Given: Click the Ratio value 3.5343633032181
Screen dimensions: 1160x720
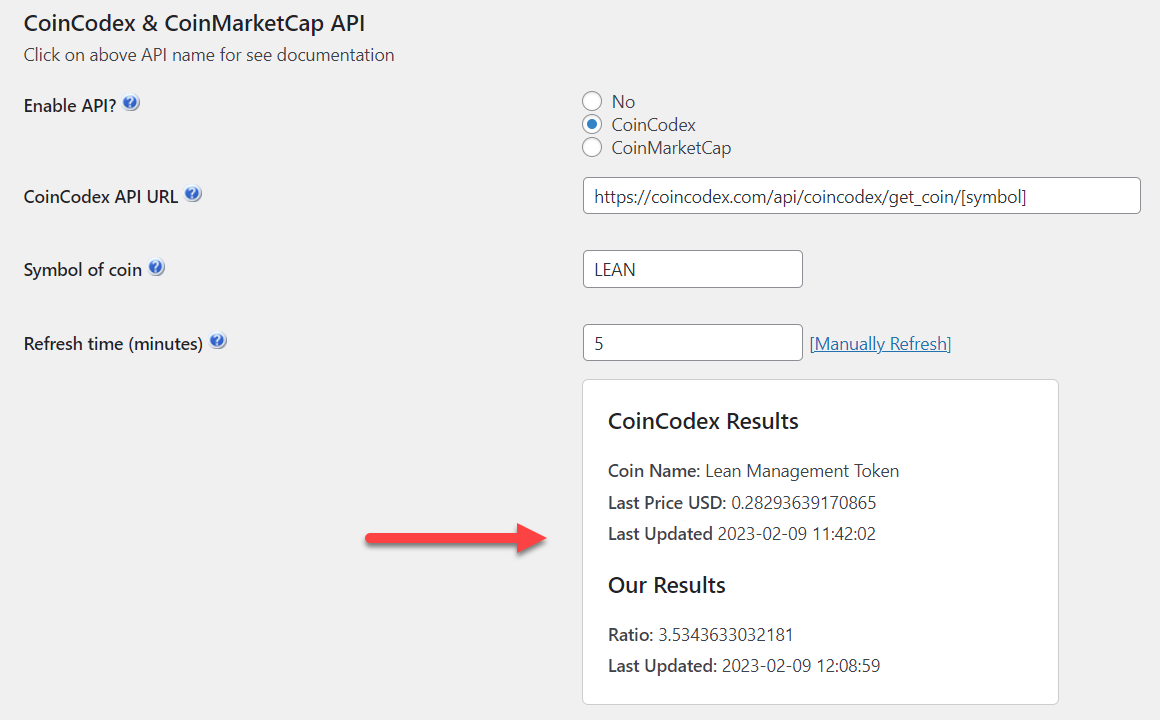Looking at the screenshot, I should [x=726, y=635].
